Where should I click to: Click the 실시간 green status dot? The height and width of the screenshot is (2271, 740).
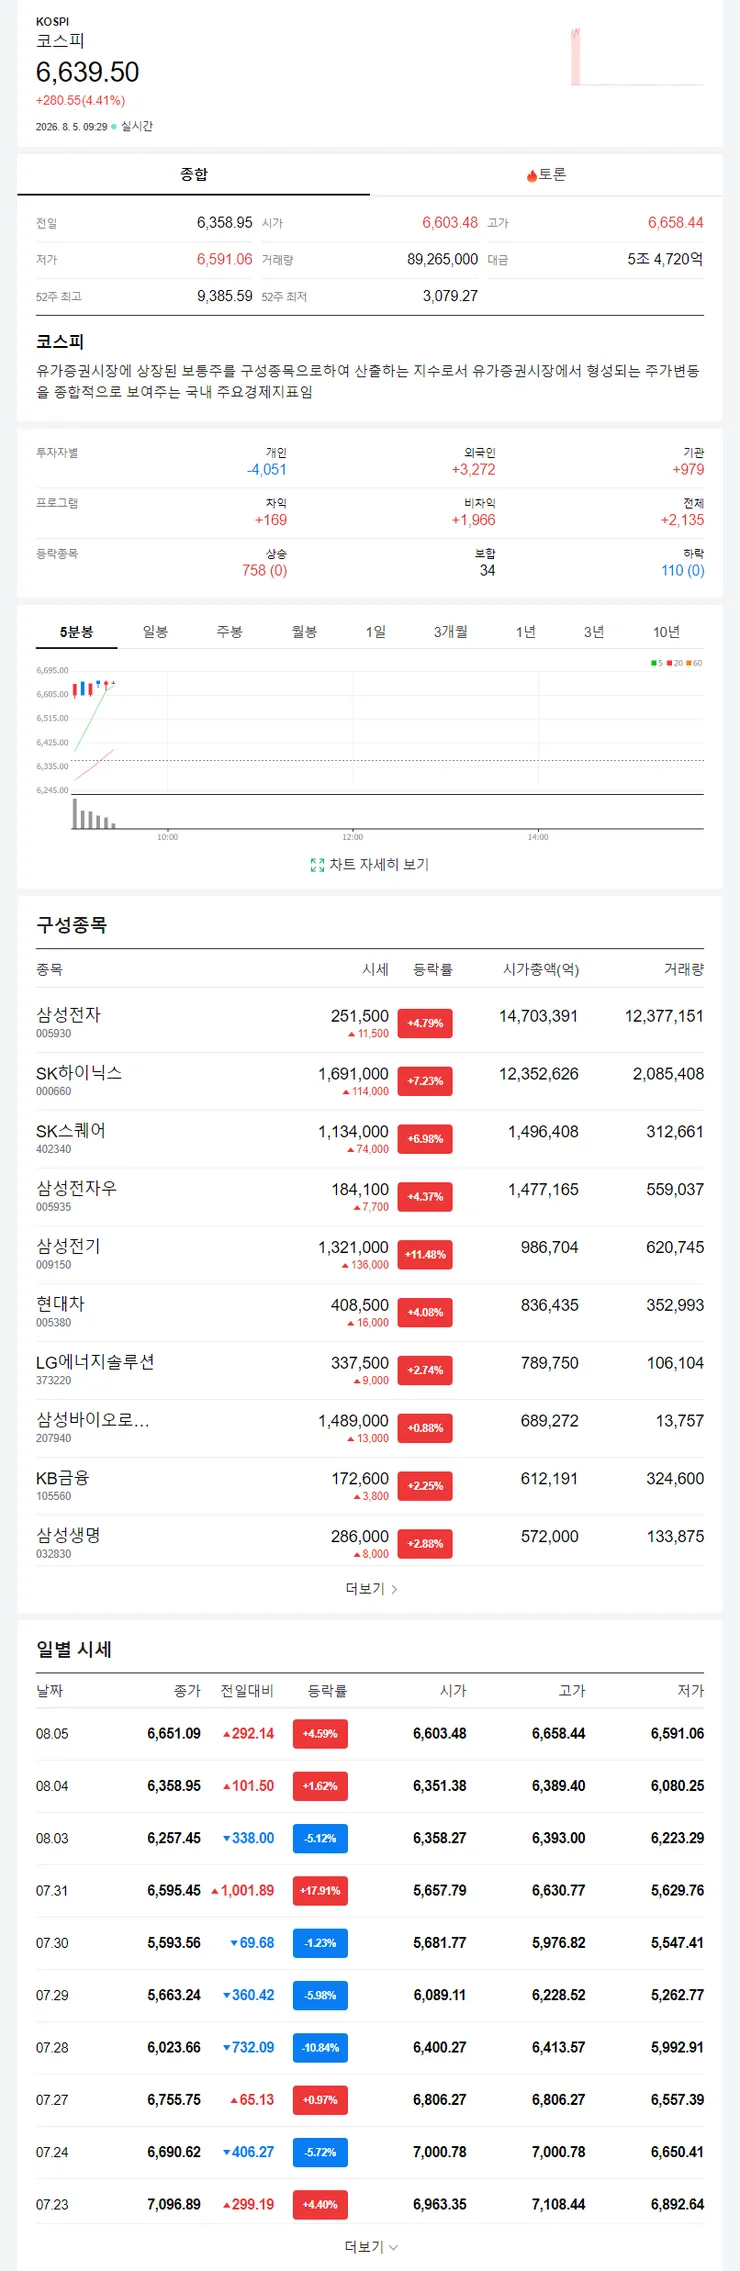114,127
